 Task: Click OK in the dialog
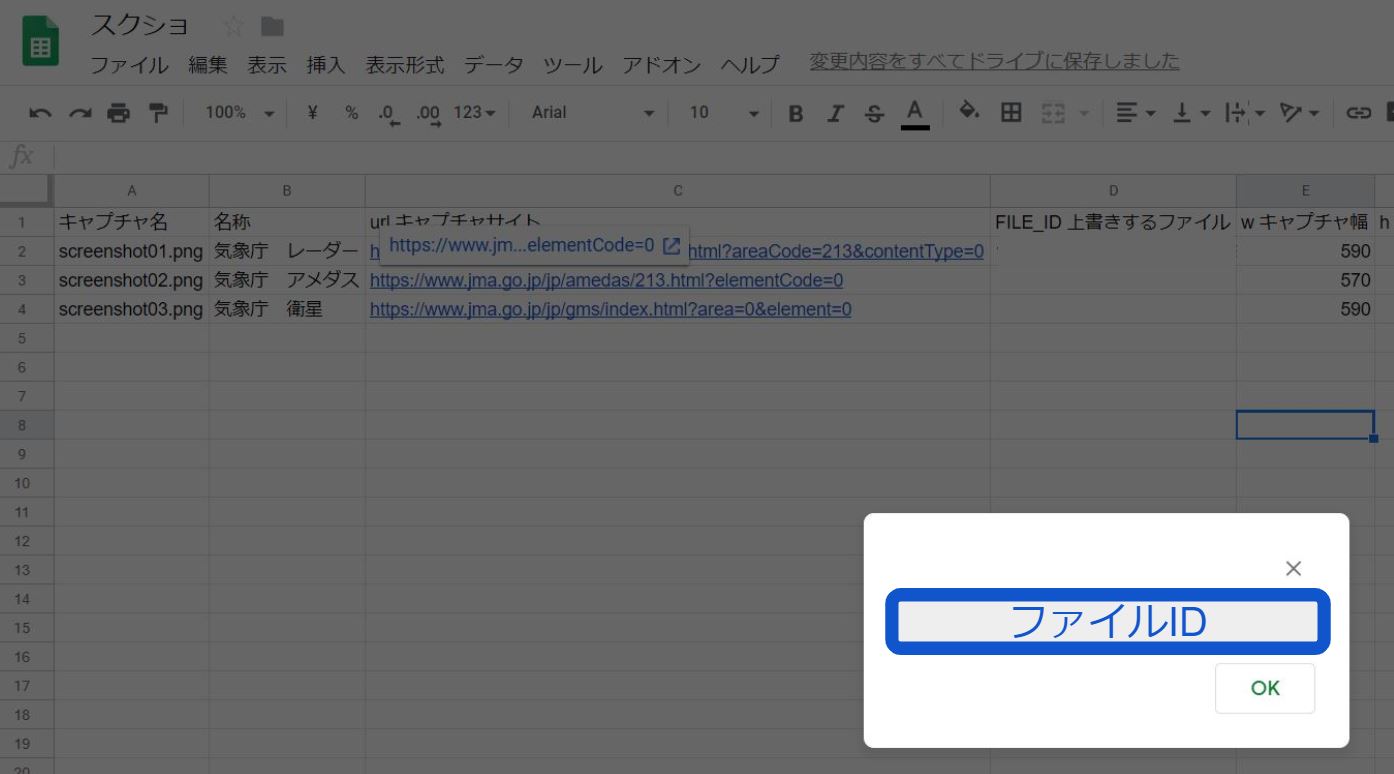click(1265, 688)
